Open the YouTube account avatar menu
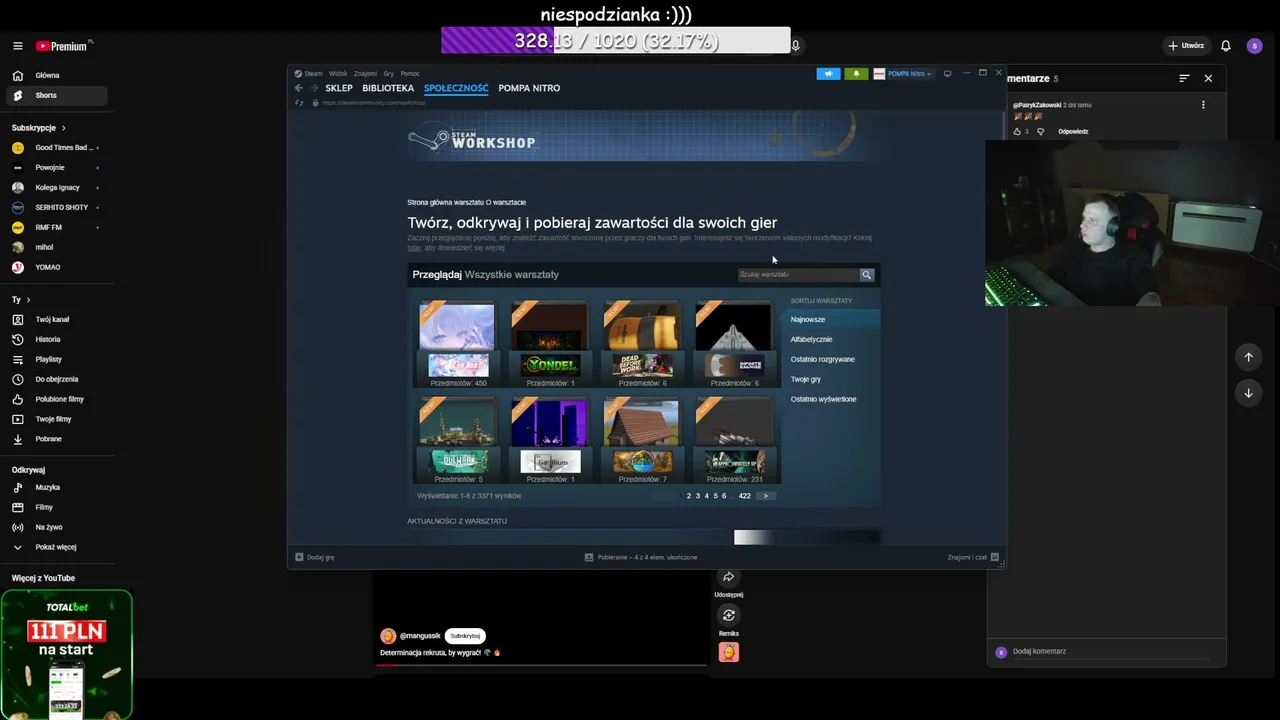The width and height of the screenshot is (1280, 720). [x=1254, y=46]
